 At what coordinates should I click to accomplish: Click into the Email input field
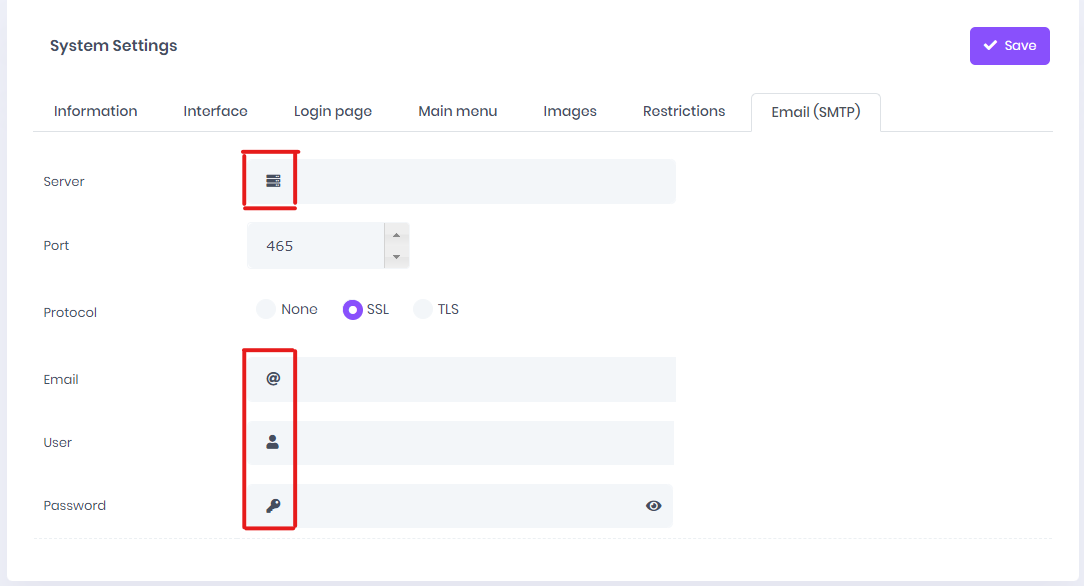pyautogui.click(x=486, y=379)
